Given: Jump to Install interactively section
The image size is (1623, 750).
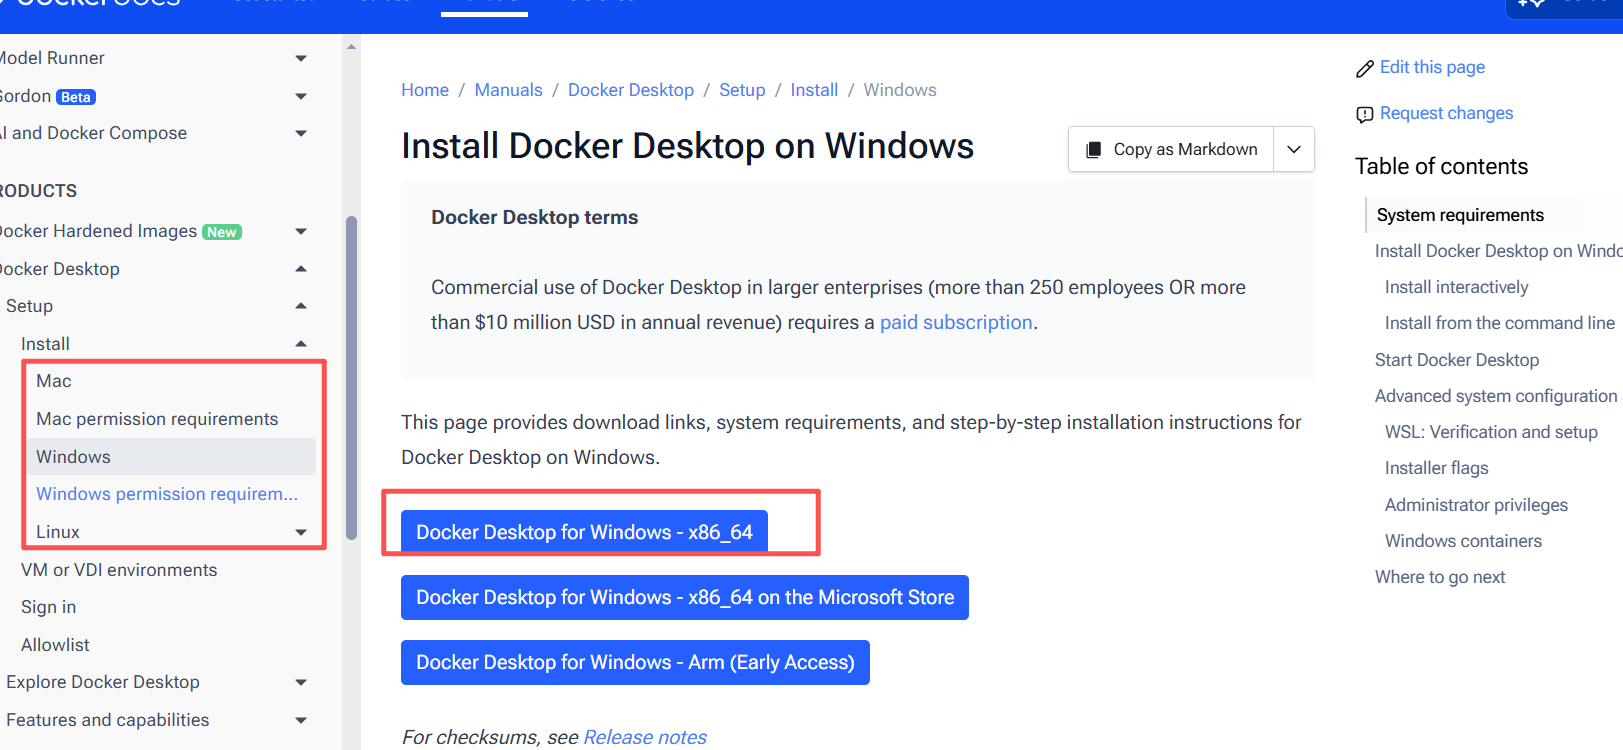Looking at the screenshot, I should click(1456, 287).
